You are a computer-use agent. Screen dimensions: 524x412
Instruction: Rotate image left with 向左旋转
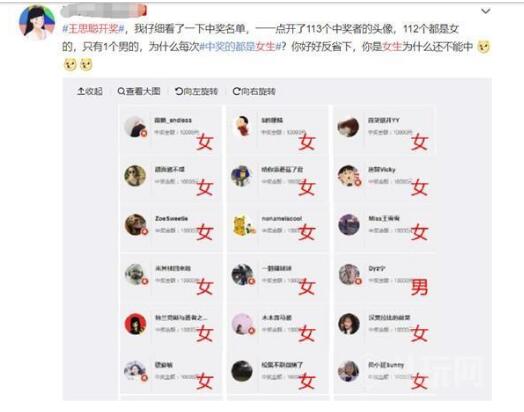pos(196,91)
